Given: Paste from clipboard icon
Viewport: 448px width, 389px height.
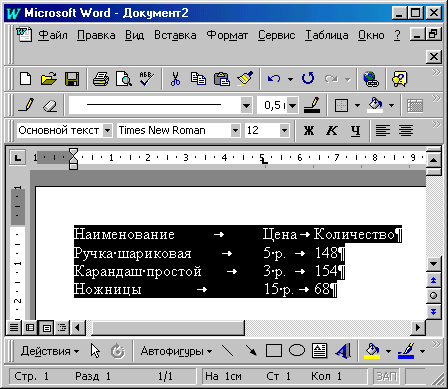Looking at the screenshot, I should point(222,79).
